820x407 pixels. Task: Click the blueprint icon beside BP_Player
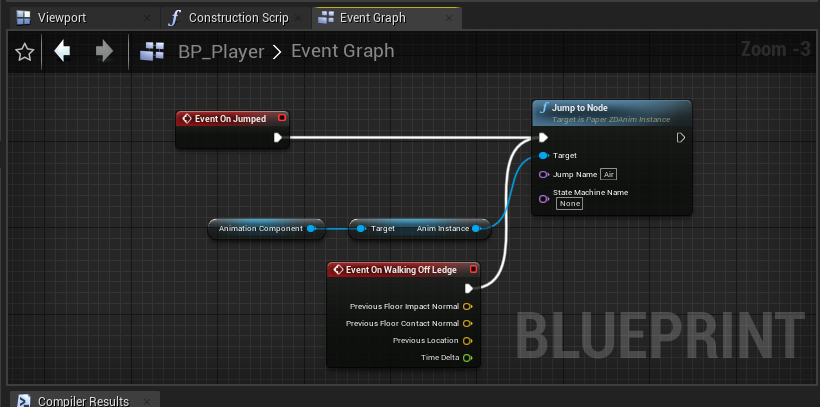tap(153, 52)
